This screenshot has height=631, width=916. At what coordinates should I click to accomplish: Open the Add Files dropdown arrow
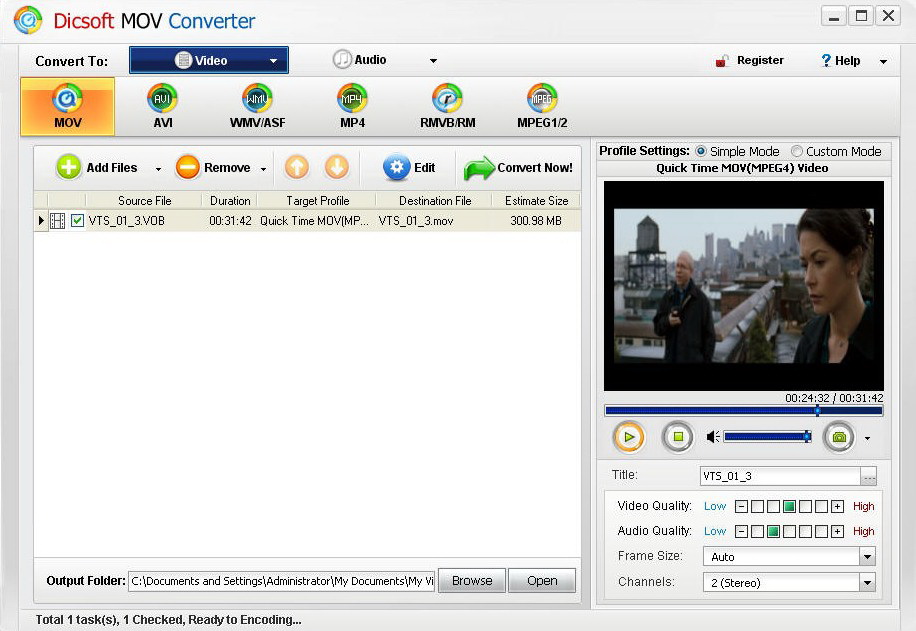tap(158, 169)
